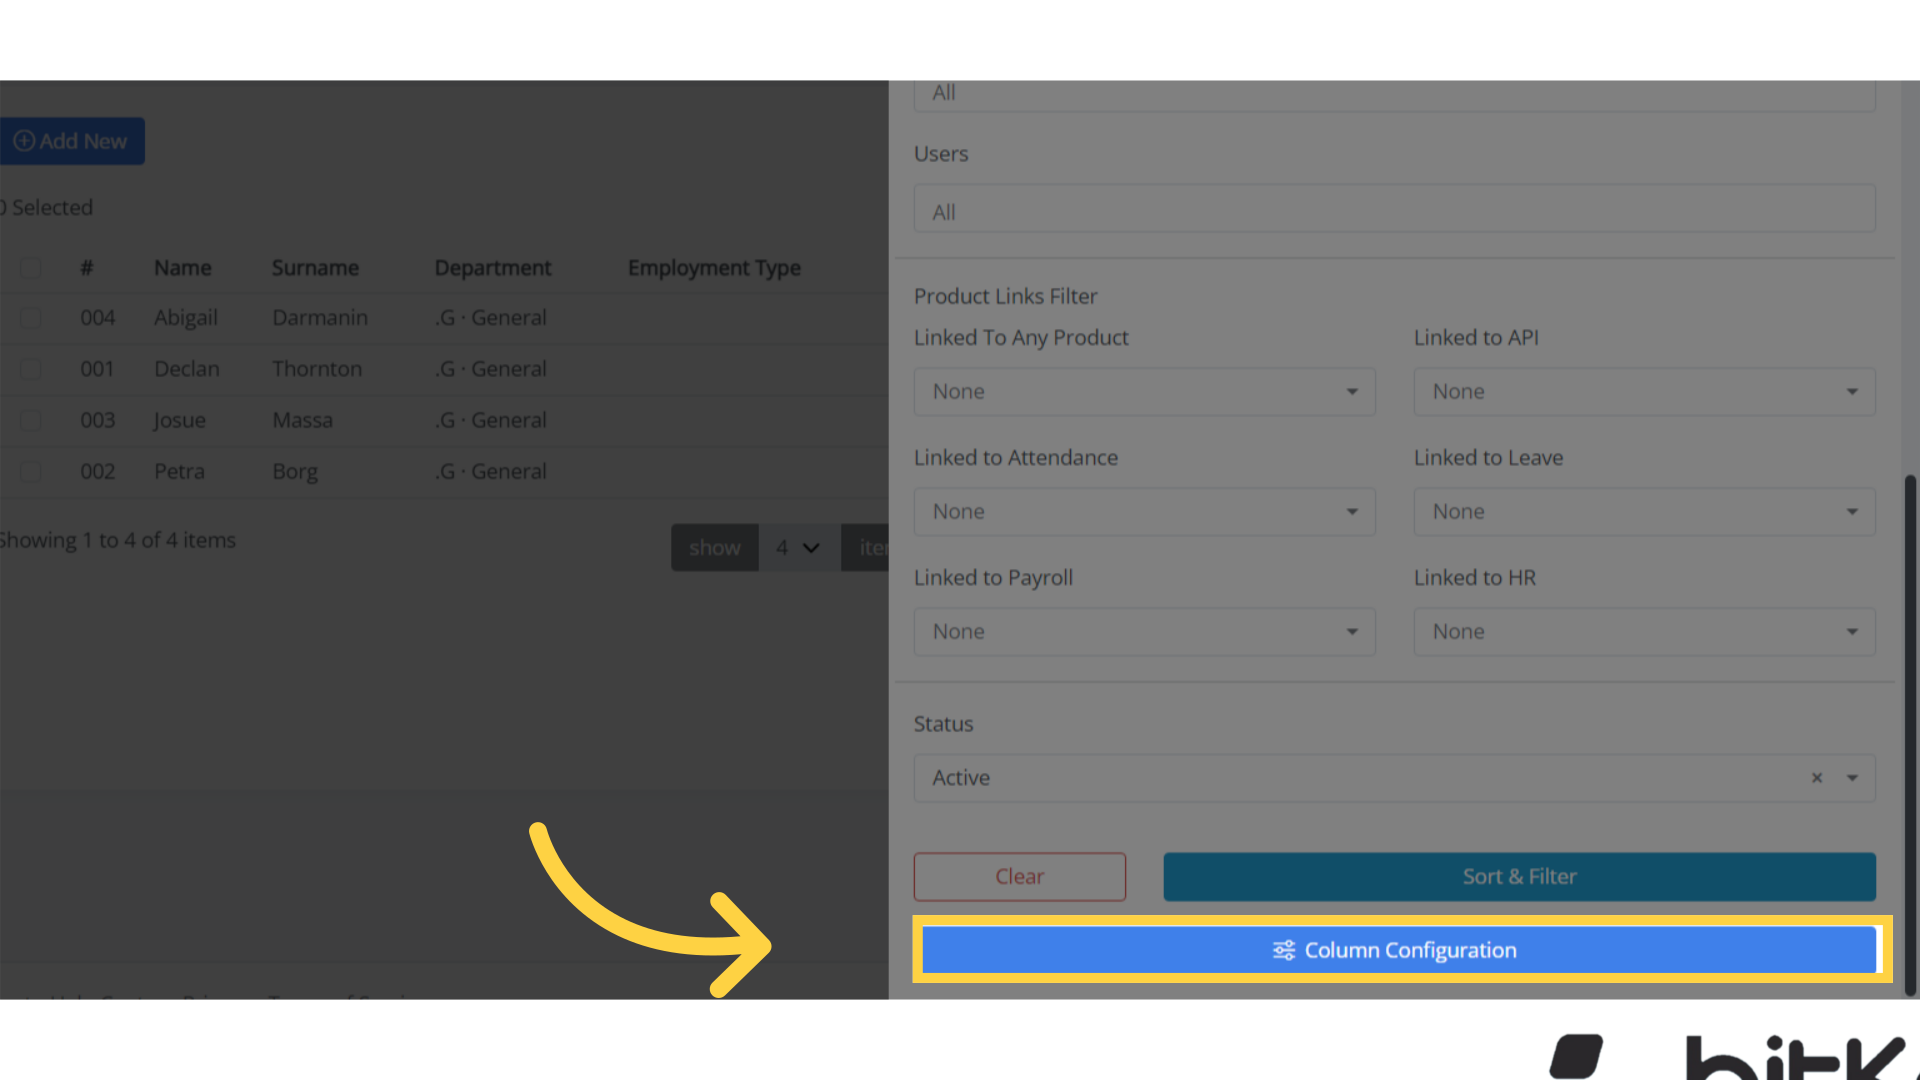The image size is (1920, 1080).
Task: Open Column Configuration
Action: (x=1398, y=950)
